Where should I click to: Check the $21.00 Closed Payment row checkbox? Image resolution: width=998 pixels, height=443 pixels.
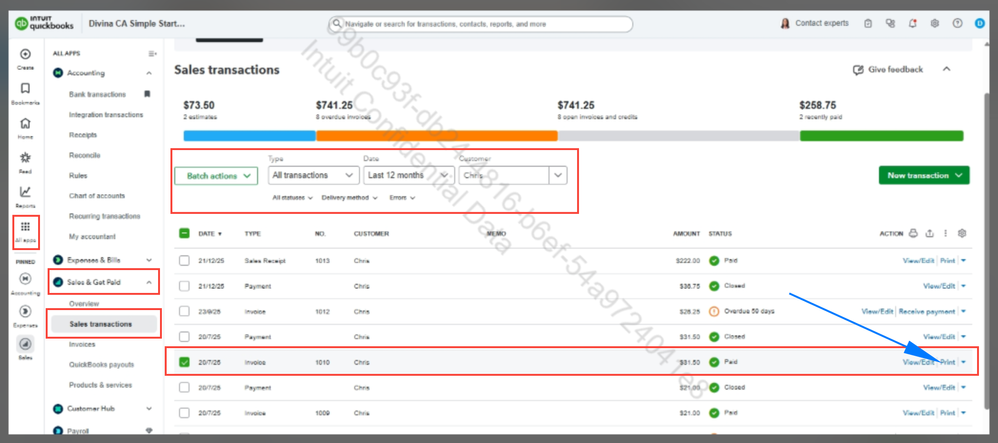click(184, 387)
